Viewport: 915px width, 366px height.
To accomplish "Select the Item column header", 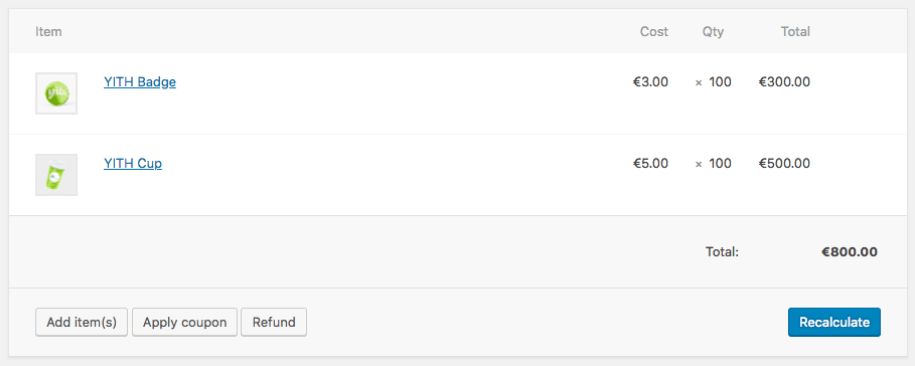I will (x=48, y=32).
